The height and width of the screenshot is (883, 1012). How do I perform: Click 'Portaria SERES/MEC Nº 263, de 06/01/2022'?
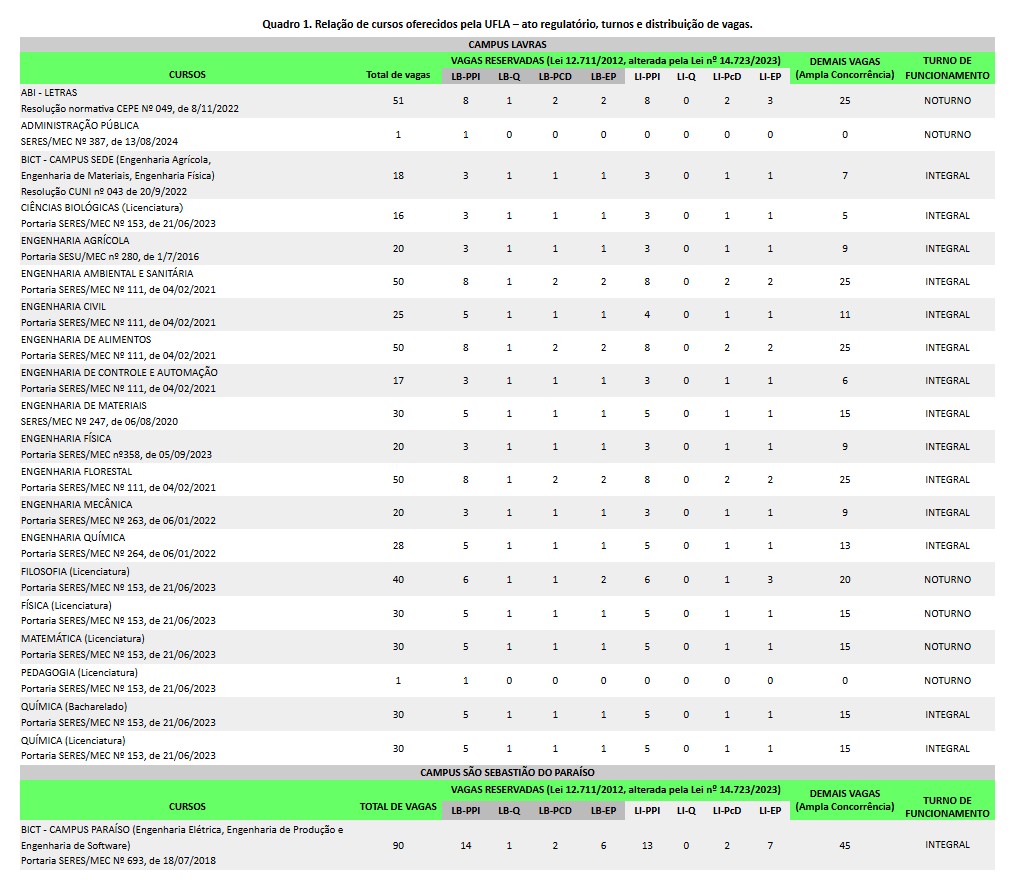pyautogui.click(x=118, y=520)
